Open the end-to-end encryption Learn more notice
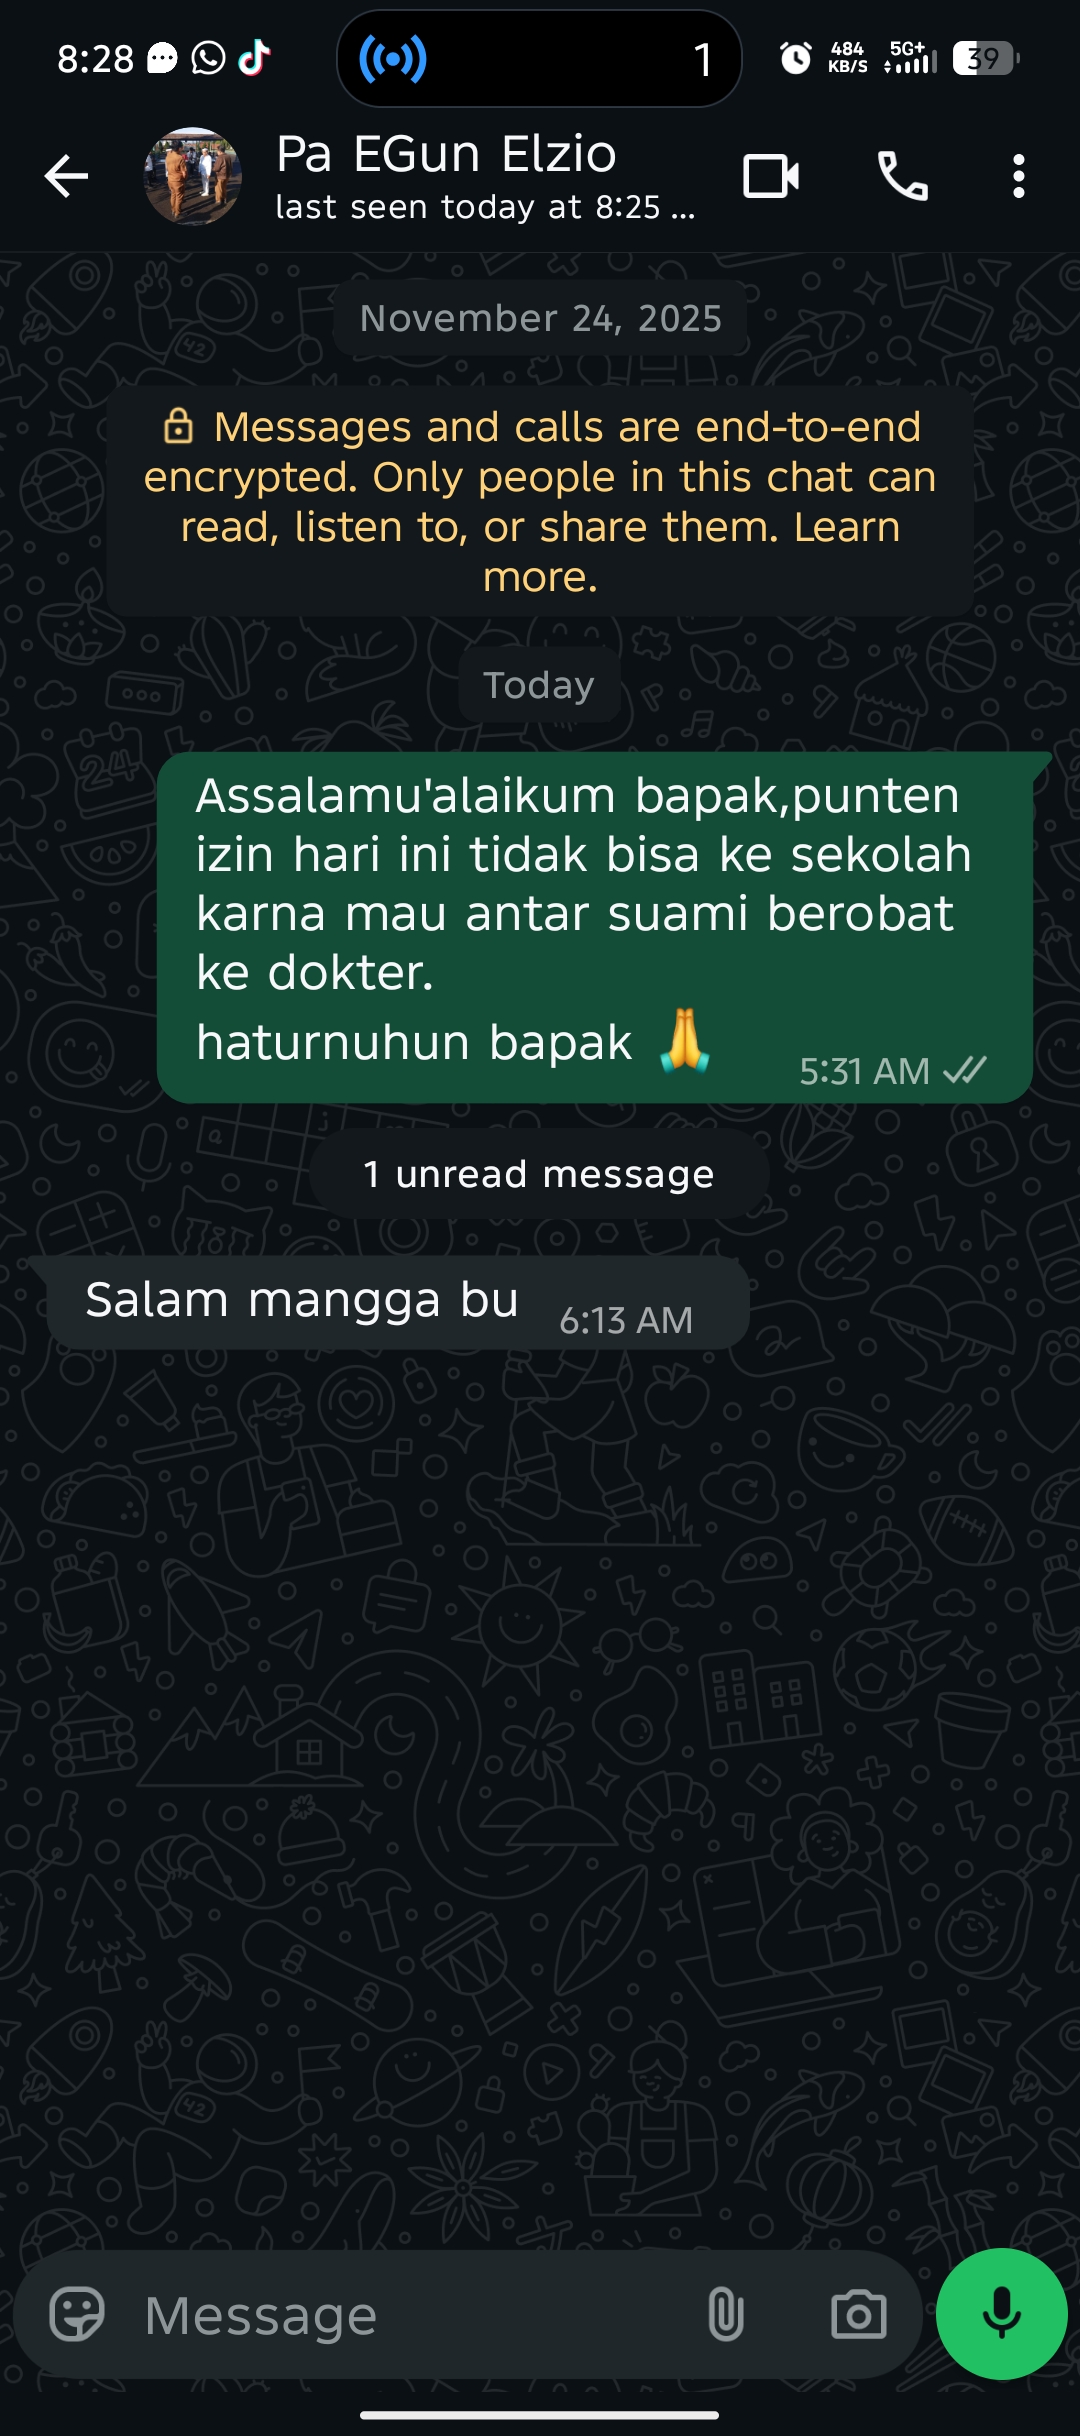Image resolution: width=1080 pixels, height=2436 pixels. tap(540, 501)
